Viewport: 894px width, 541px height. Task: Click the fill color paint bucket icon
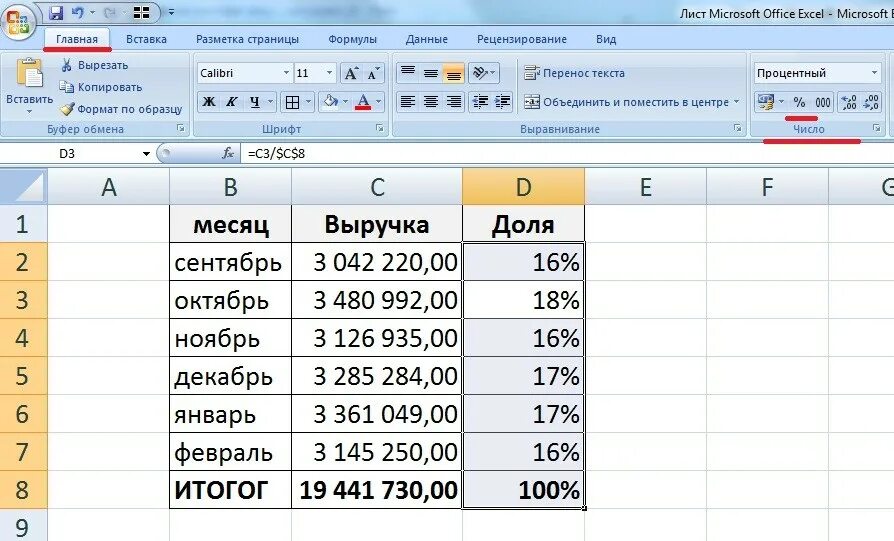pos(330,102)
